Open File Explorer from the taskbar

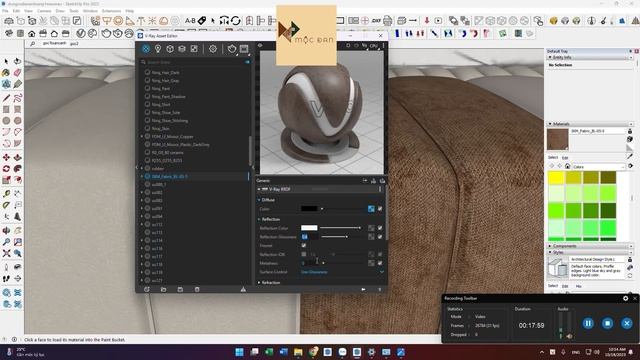(x=298, y=352)
